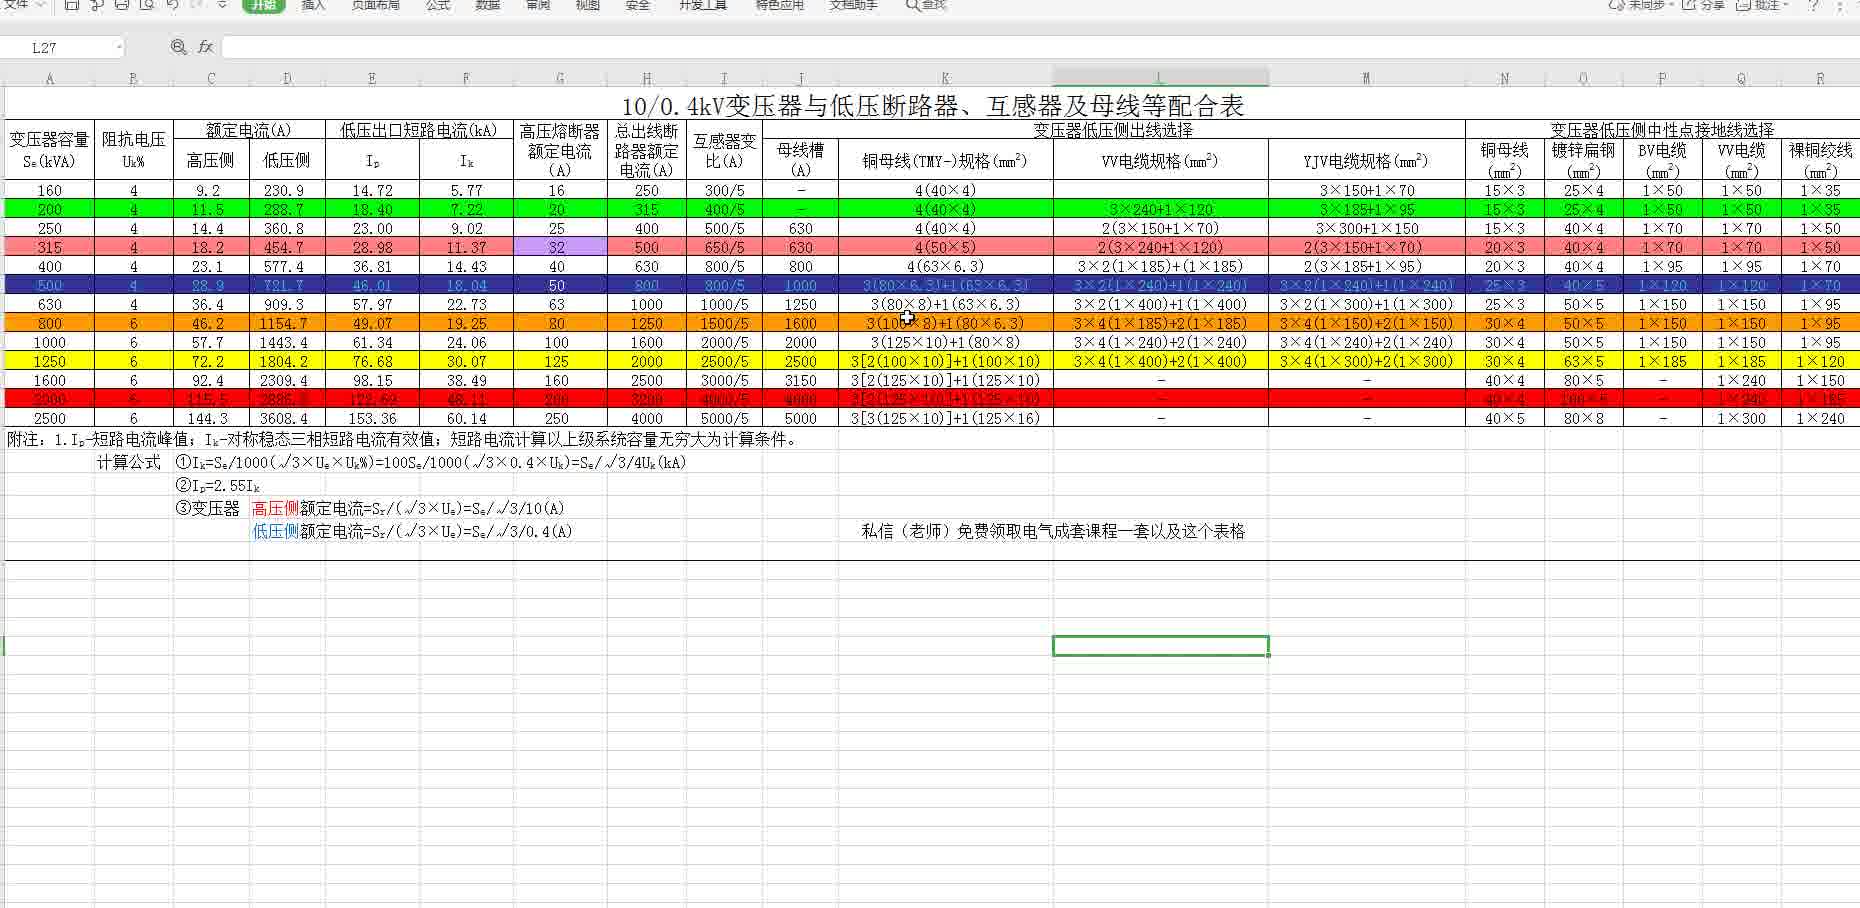Screen dimensions: 1860x908
Task: Select column L header
Action: 1160,78
